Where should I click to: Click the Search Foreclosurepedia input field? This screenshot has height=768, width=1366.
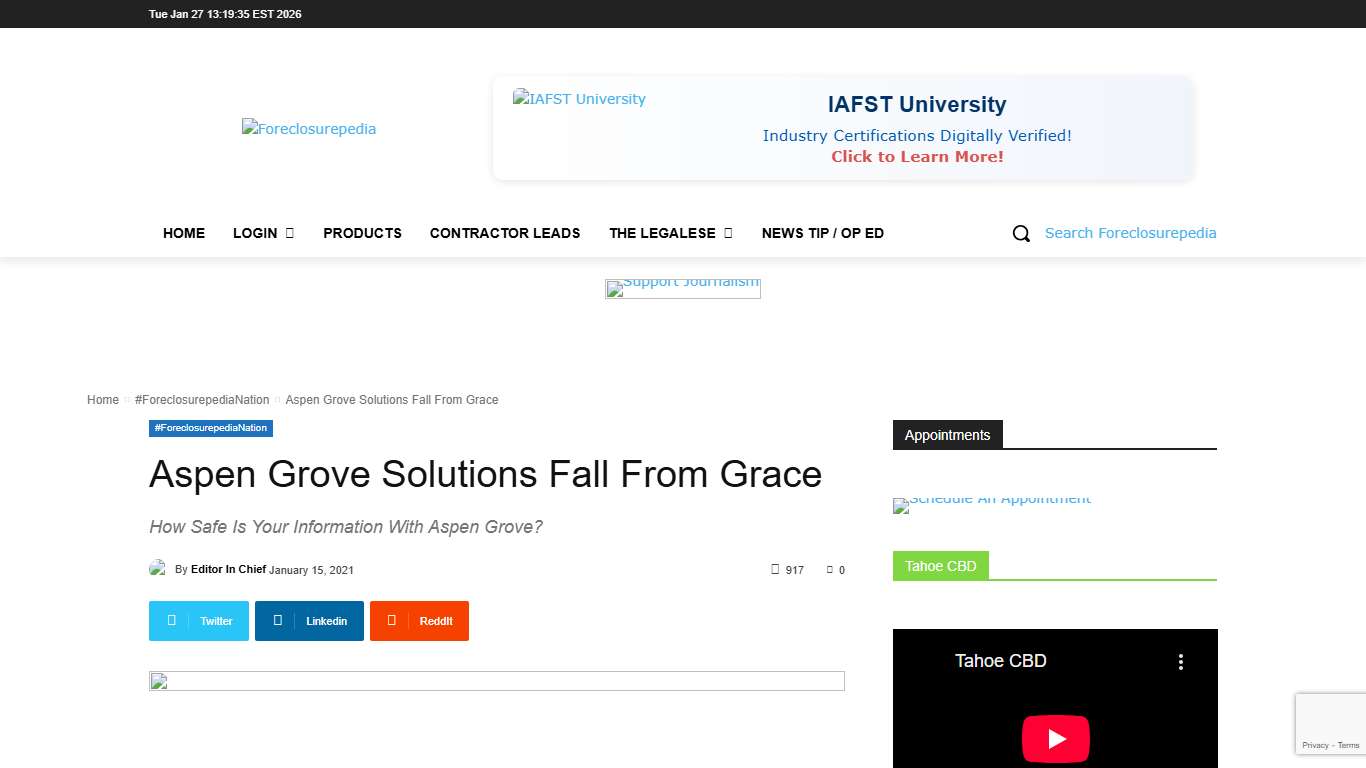click(1130, 233)
